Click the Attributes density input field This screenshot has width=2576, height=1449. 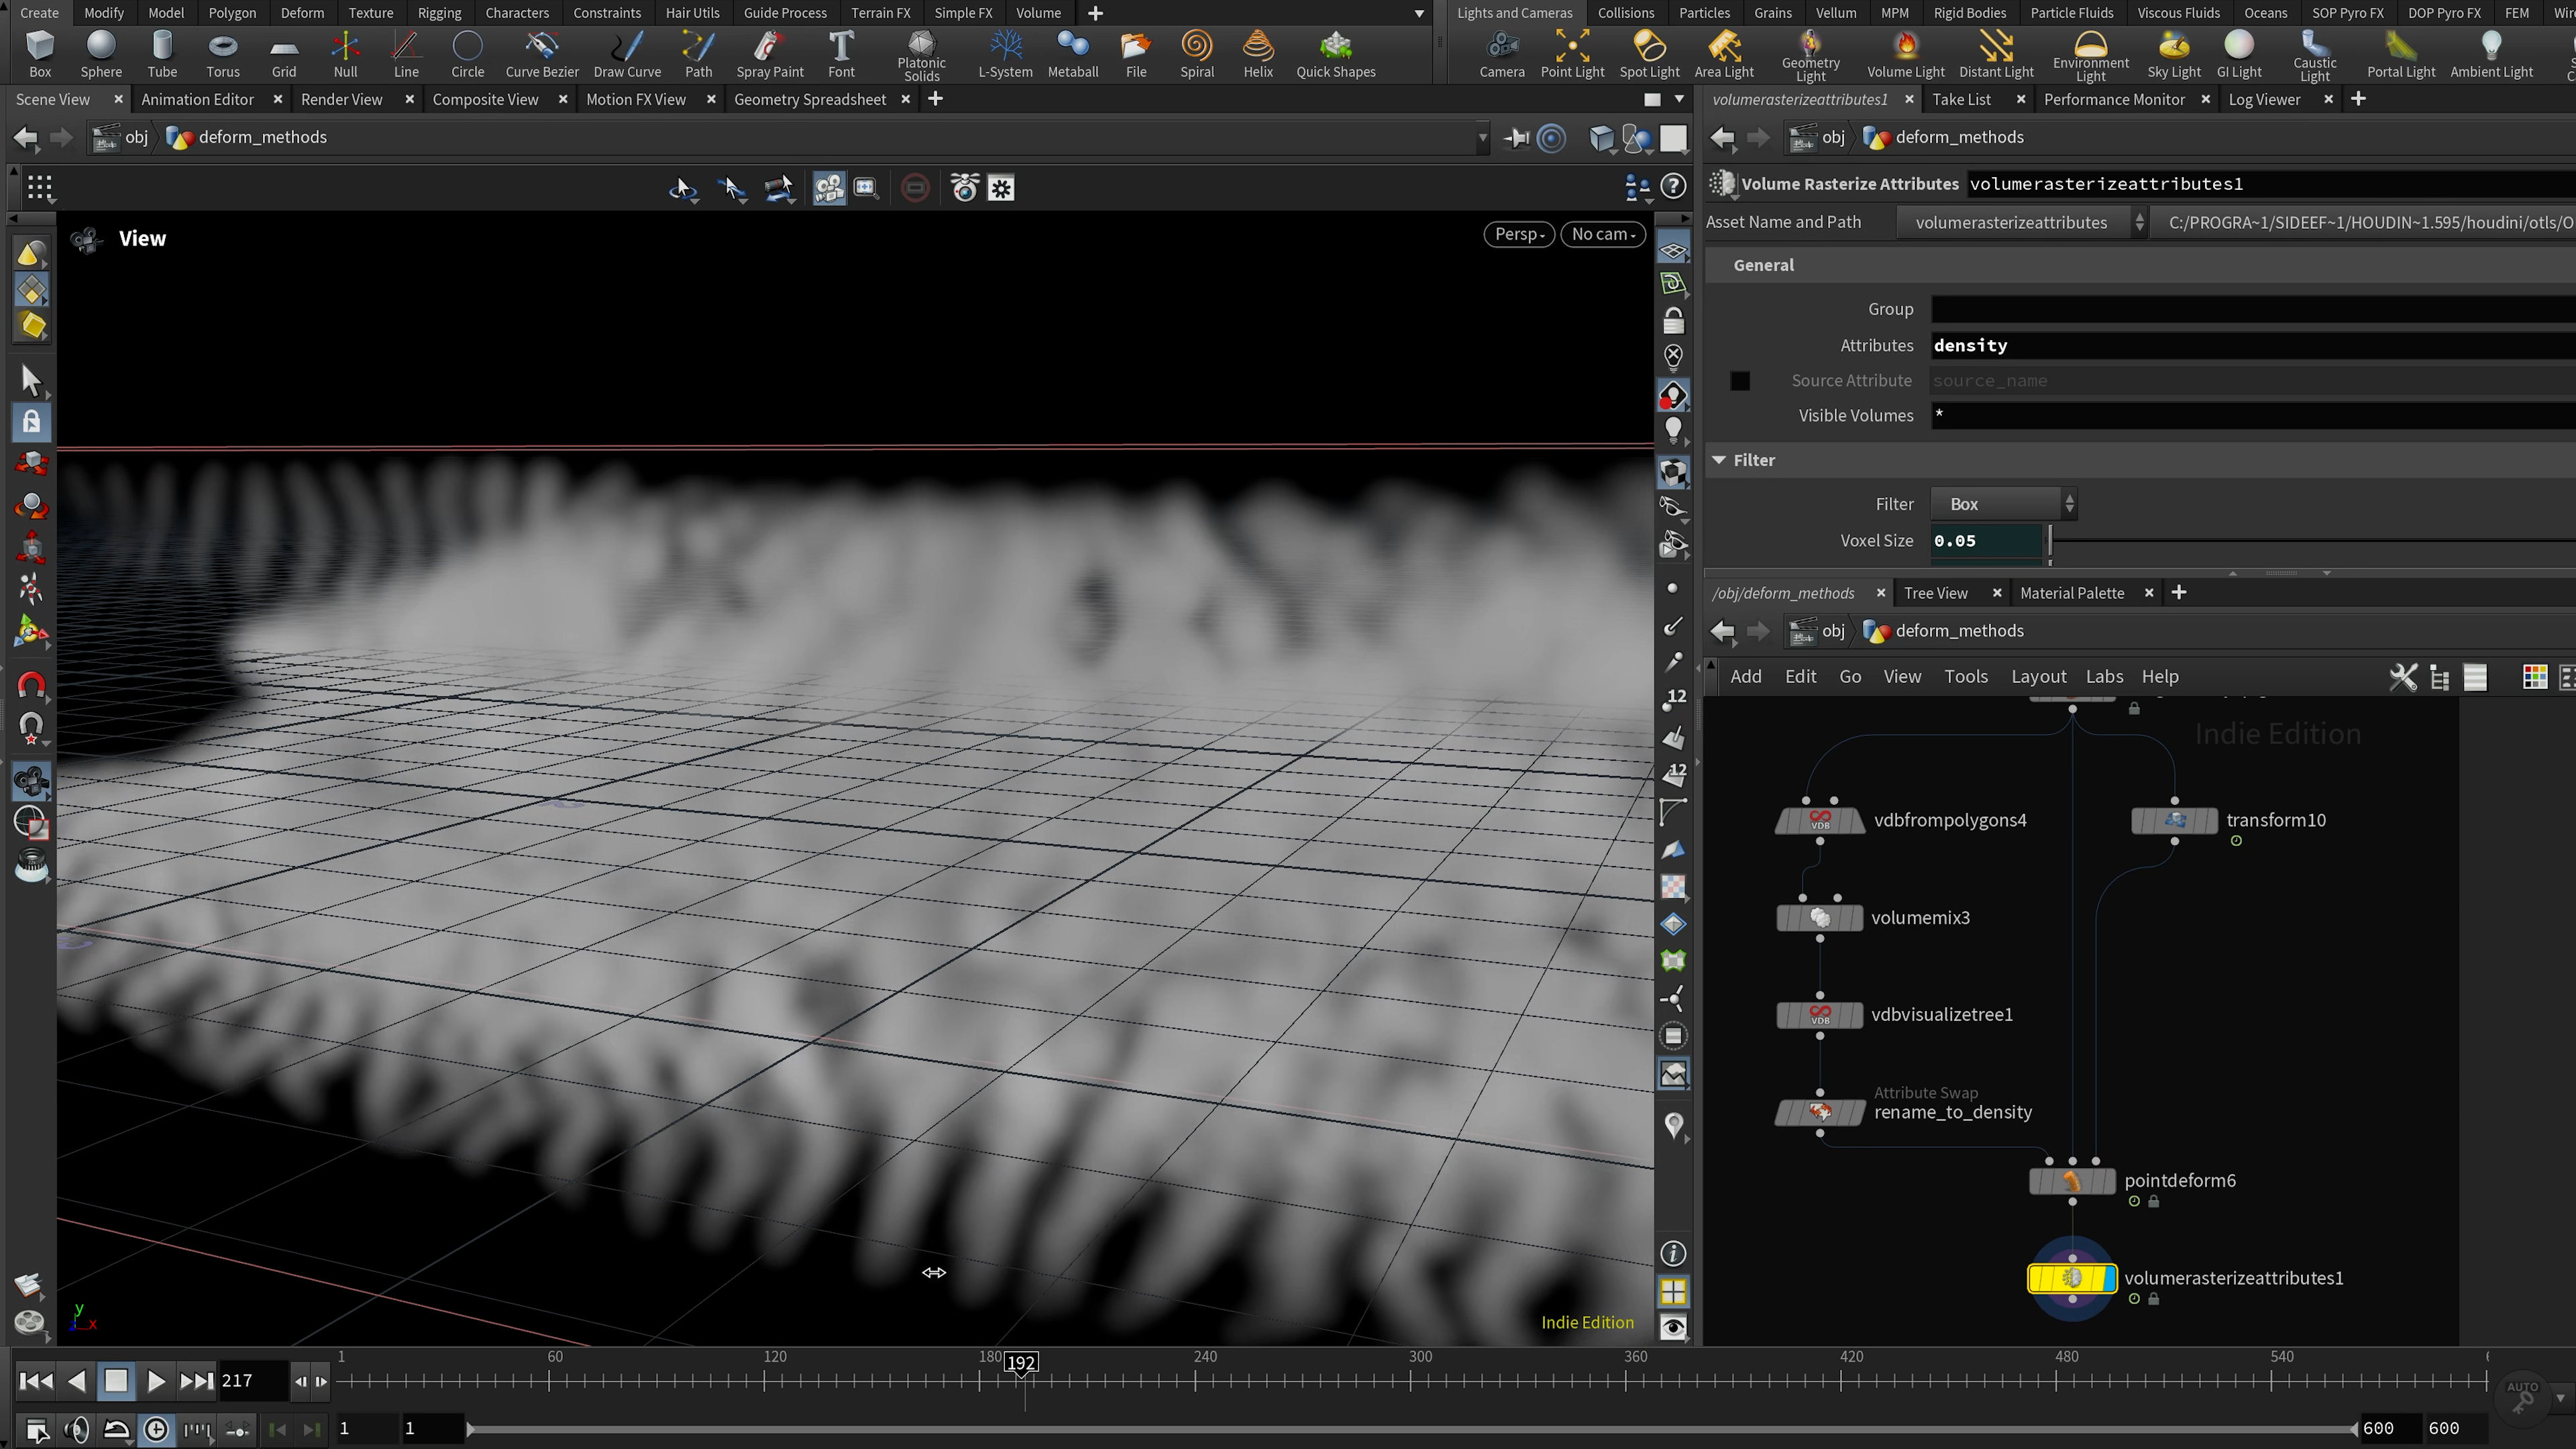[x=2250, y=345]
